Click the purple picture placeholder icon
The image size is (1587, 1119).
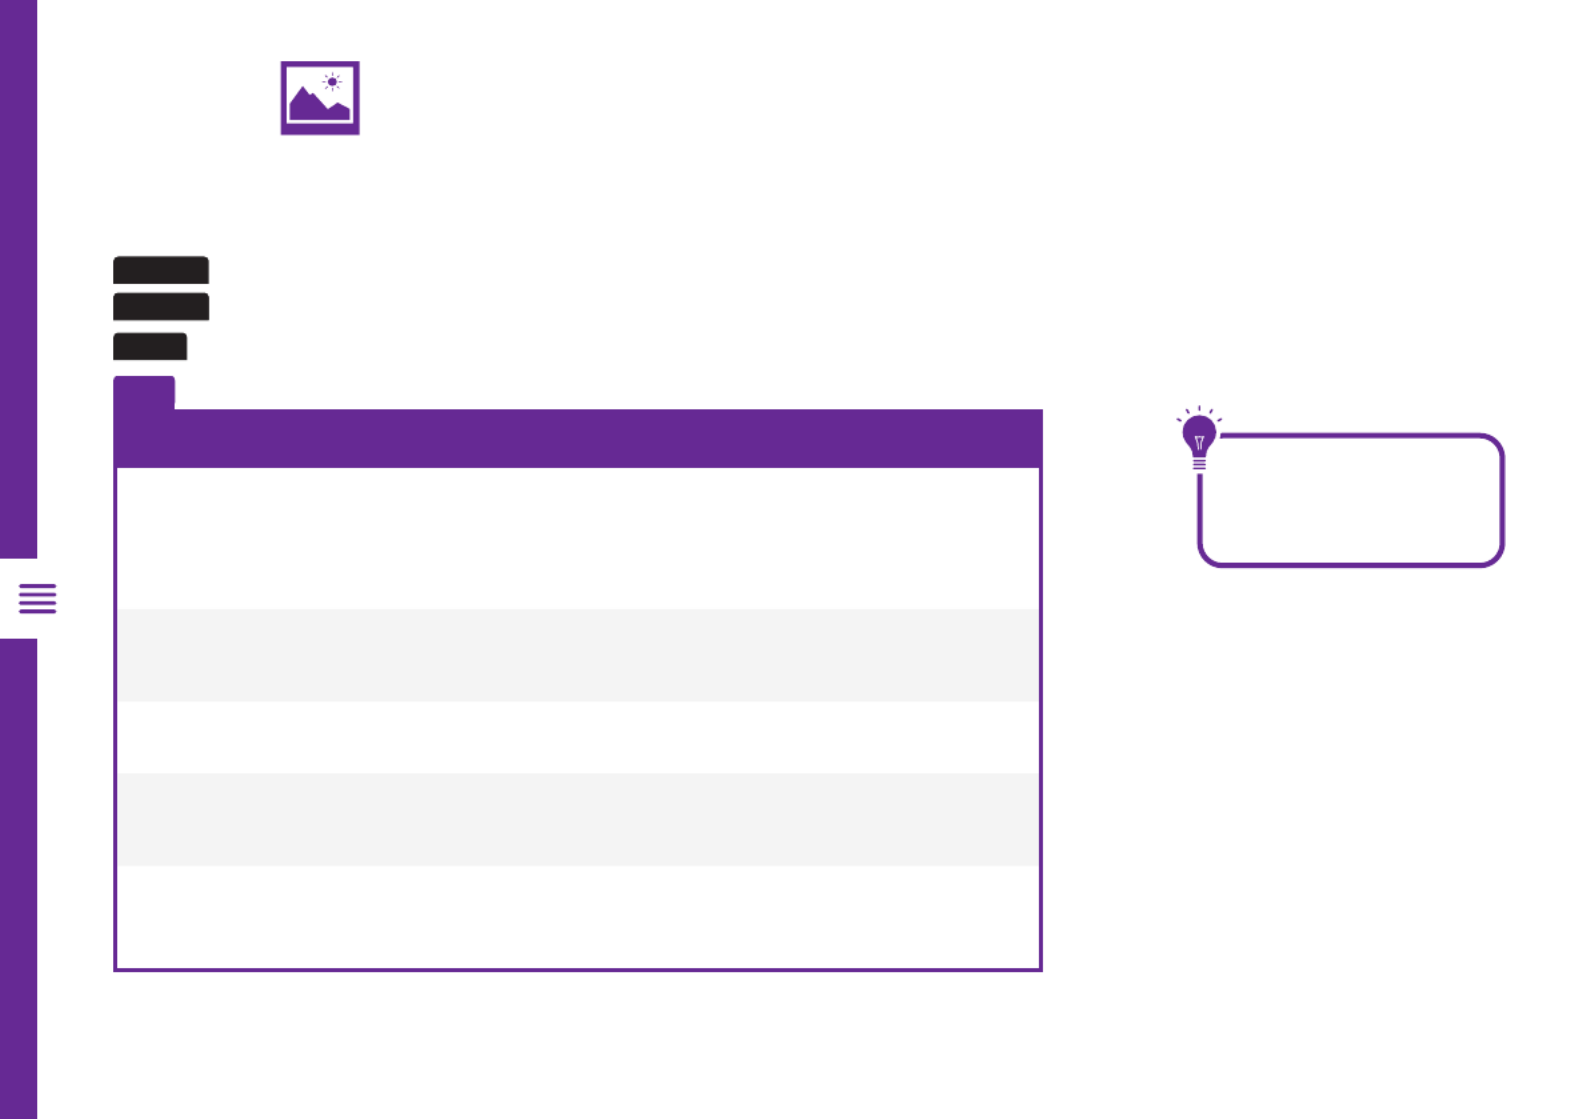tap(320, 98)
